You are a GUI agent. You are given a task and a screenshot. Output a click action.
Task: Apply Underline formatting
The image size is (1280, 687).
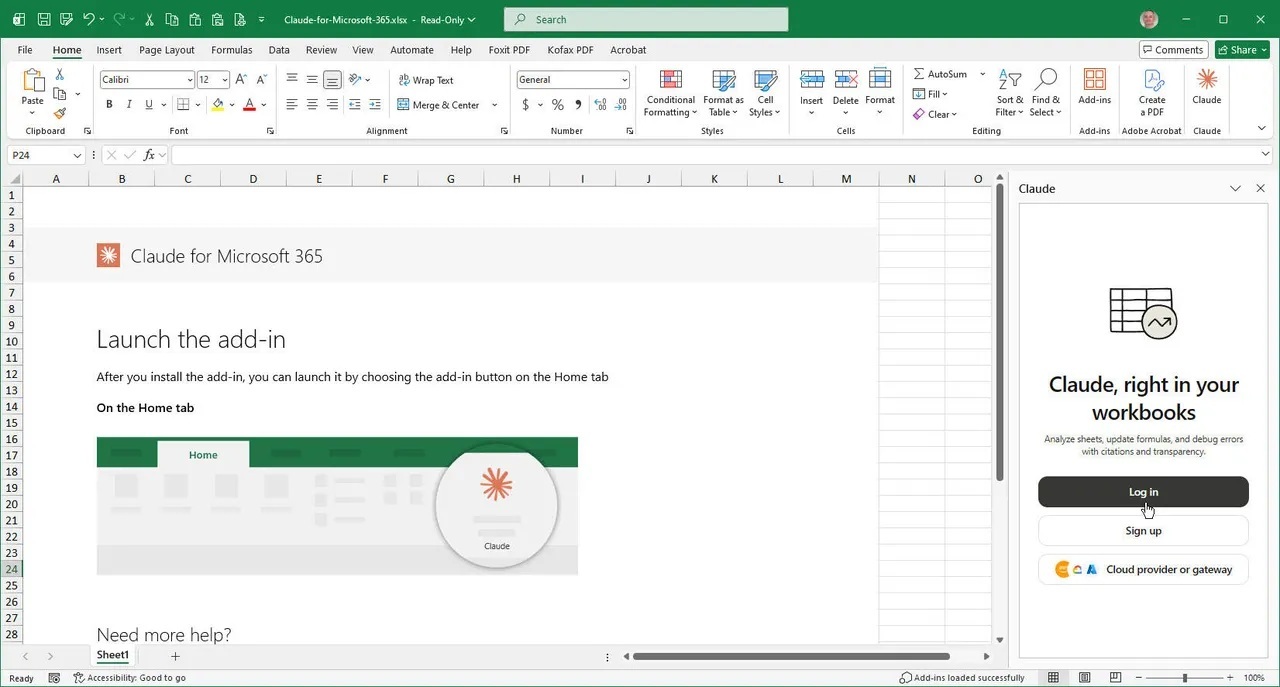click(x=149, y=105)
